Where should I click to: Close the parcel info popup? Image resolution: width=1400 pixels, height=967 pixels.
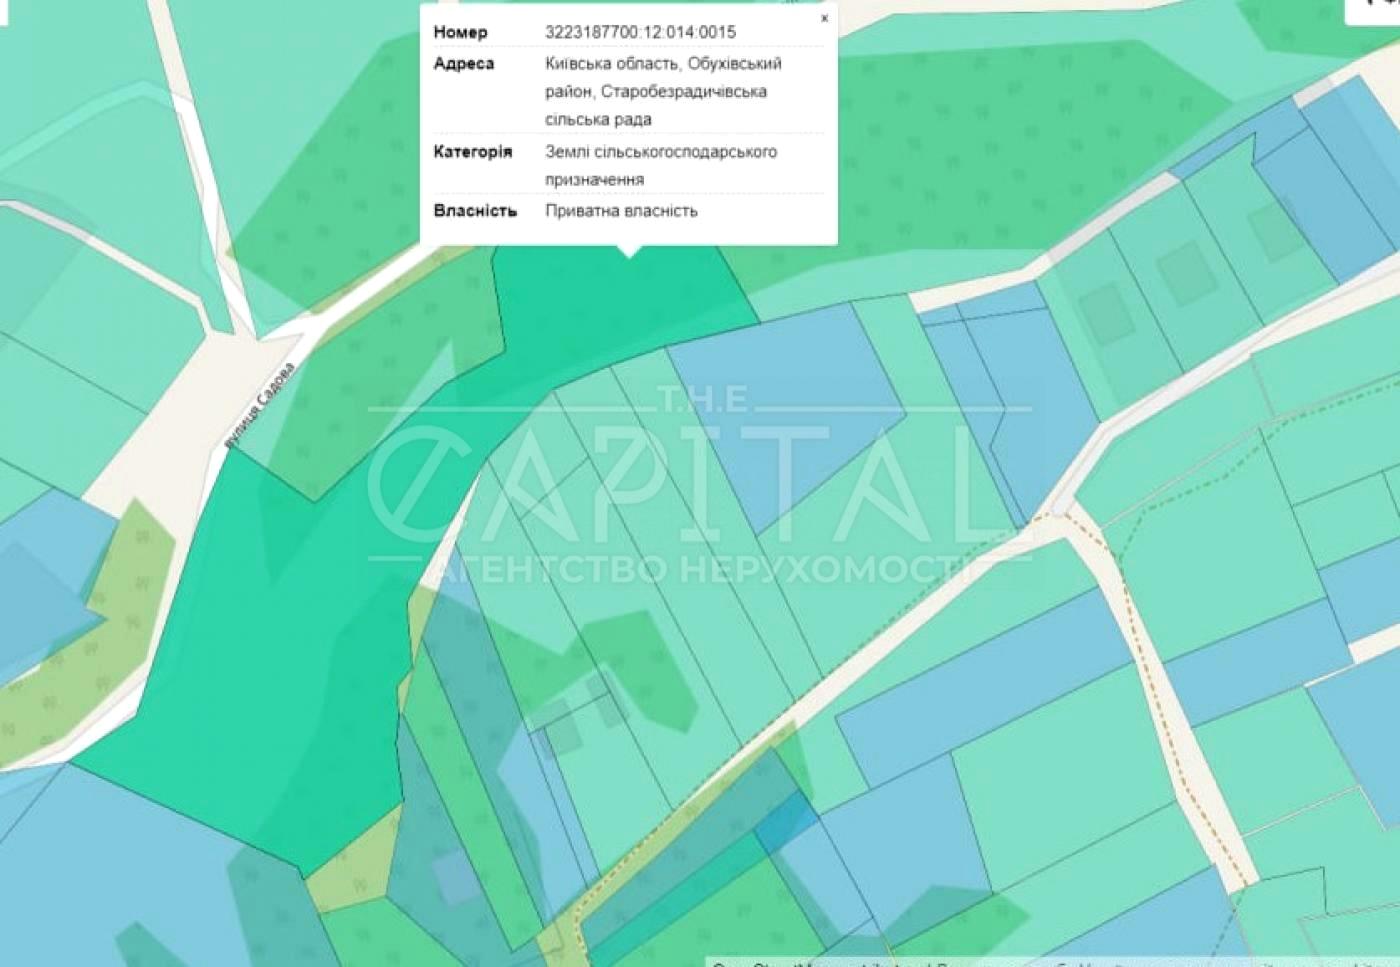824,18
